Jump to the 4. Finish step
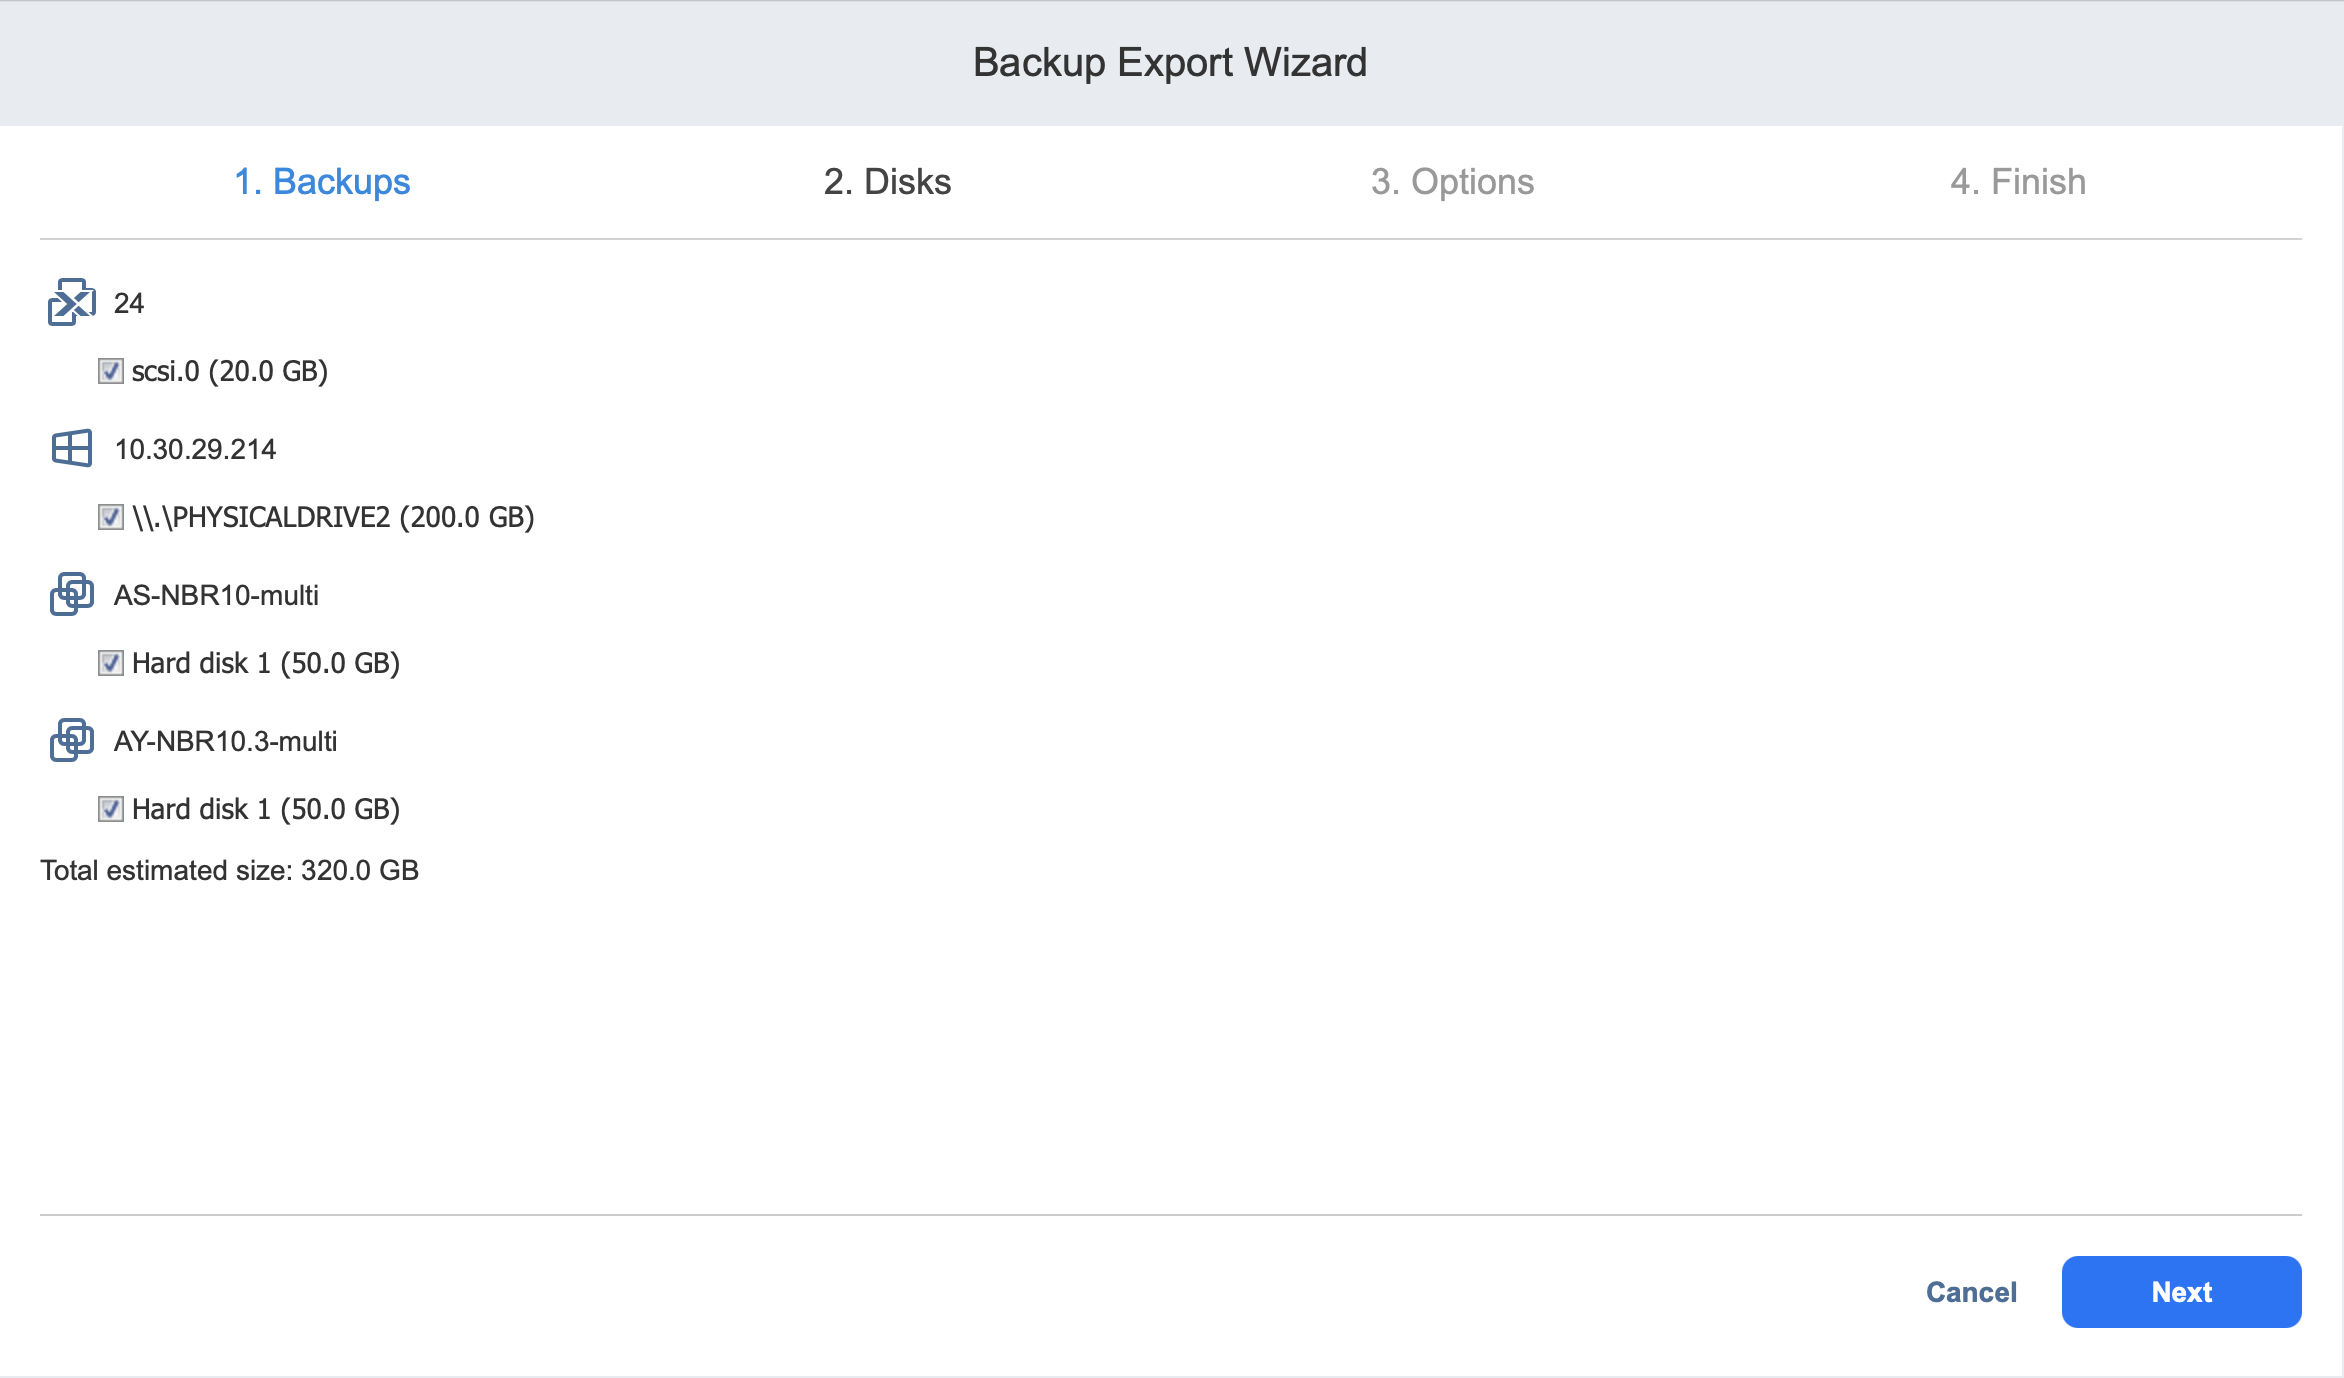 [x=2017, y=182]
